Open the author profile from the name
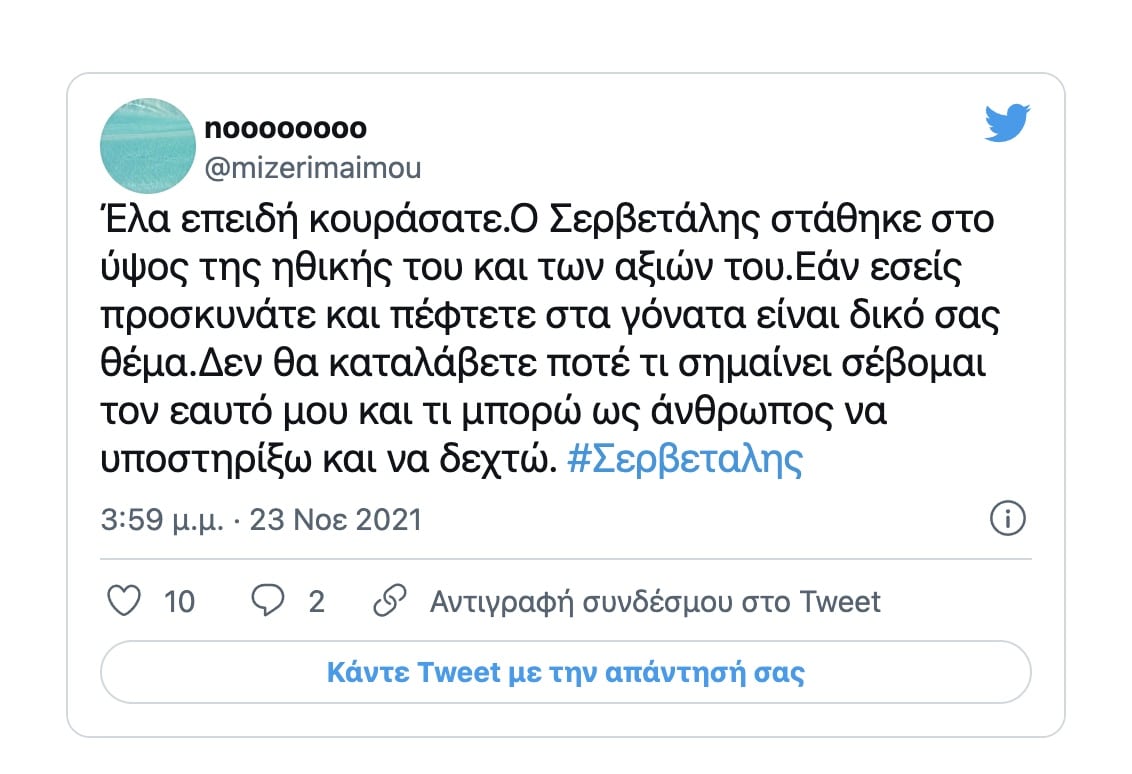The height and width of the screenshot is (774, 1132). point(285,128)
